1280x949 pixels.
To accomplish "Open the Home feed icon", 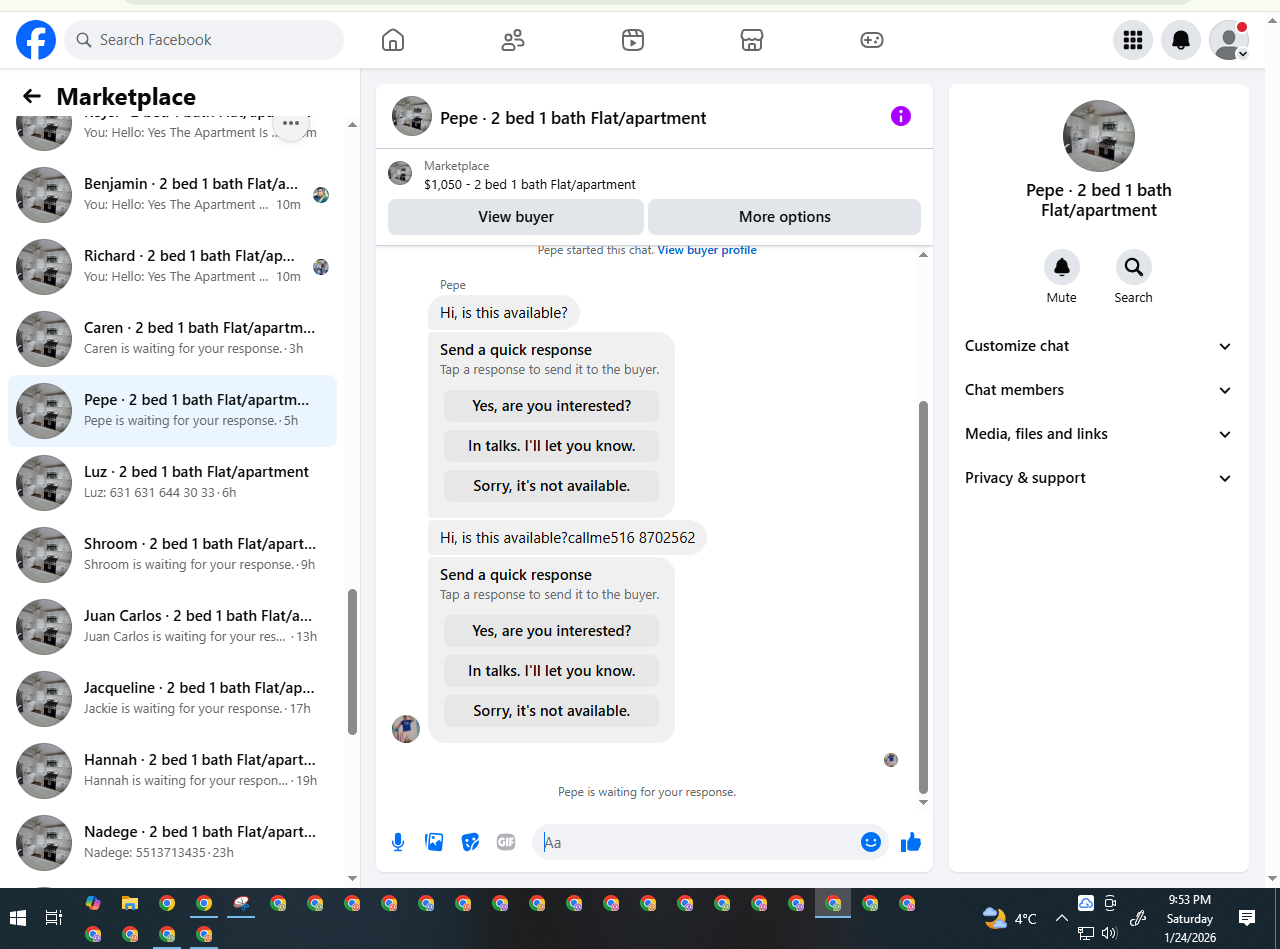I will (x=393, y=40).
